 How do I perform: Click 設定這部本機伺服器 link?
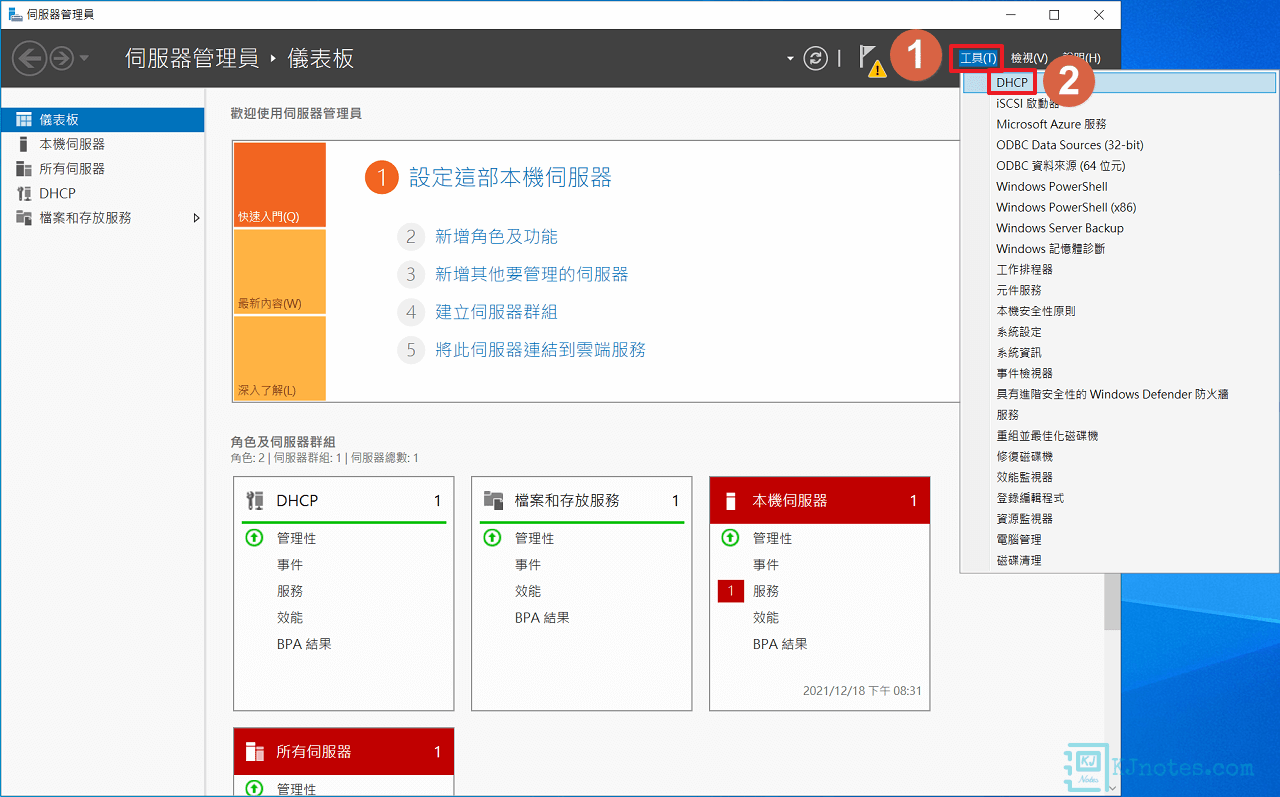[x=510, y=178]
